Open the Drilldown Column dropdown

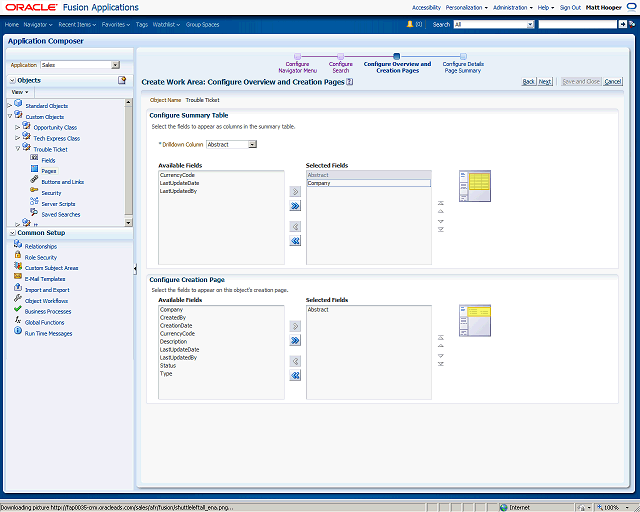[x=253, y=144]
